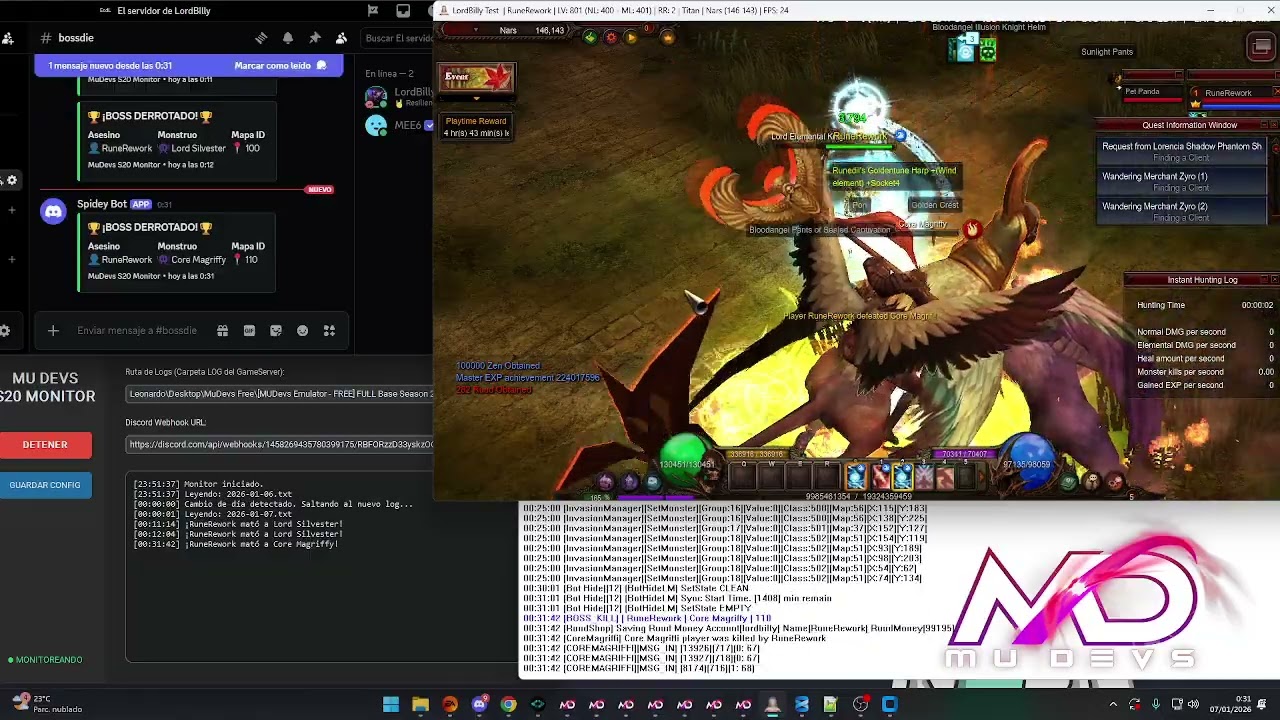Edit GameServer log path field
Screen dimensions: 1280x720
280,394
